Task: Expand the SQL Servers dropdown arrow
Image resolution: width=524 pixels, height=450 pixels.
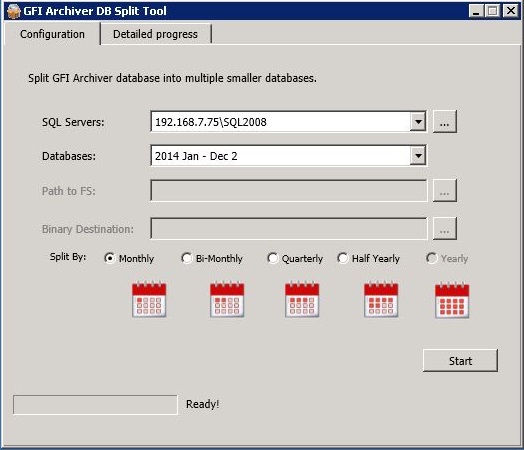Action: coord(418,122)
